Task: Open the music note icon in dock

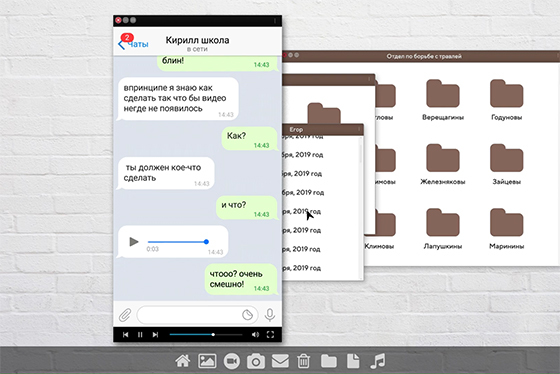Action: [378, 361]
